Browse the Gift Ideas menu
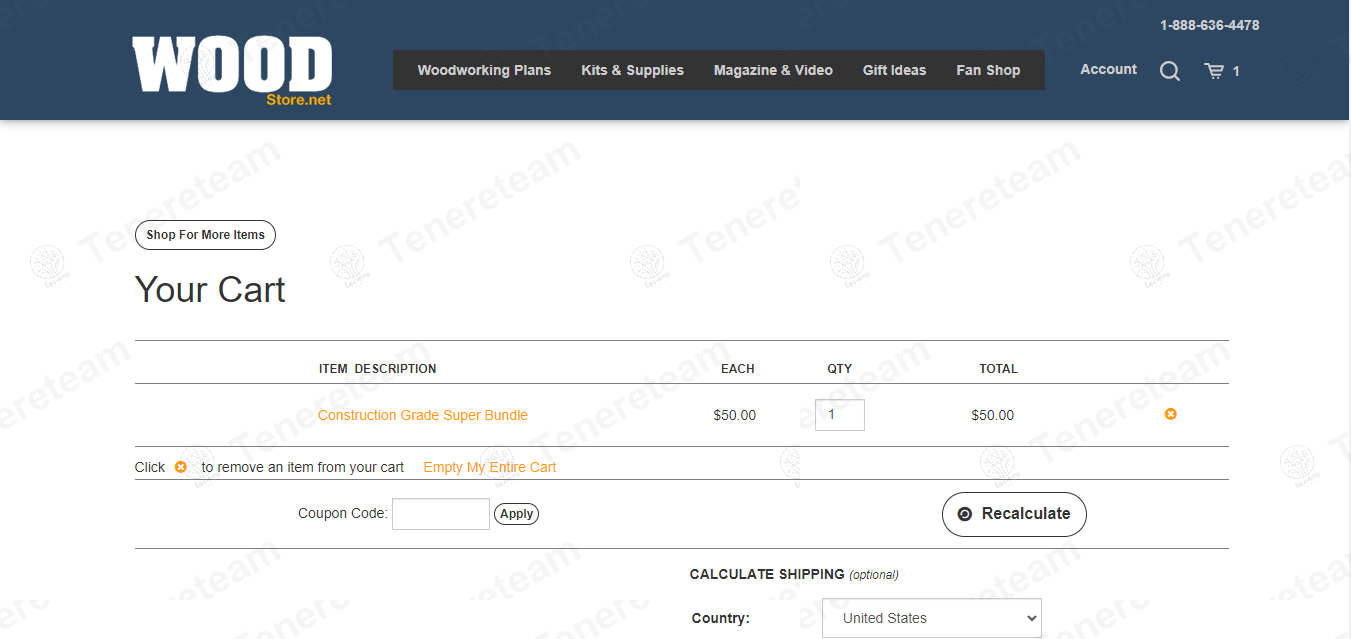This screenshot has height=639, width=1351. (x=894, y=70)
